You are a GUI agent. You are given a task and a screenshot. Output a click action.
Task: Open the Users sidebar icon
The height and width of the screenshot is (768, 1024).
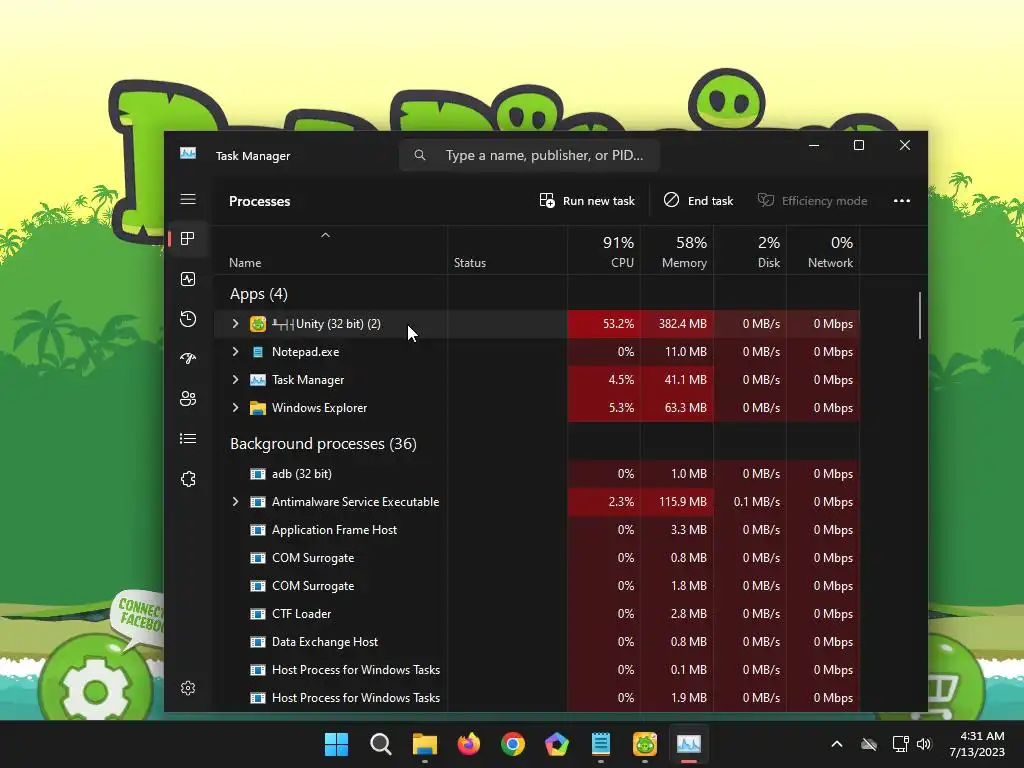click(x=188, y=399)
